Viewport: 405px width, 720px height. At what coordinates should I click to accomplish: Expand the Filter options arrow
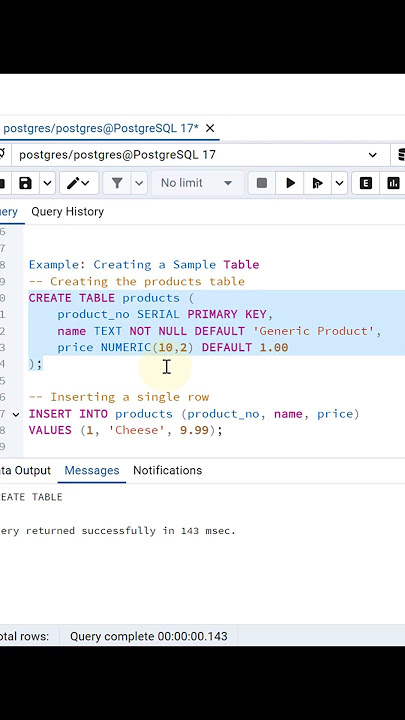139,183
